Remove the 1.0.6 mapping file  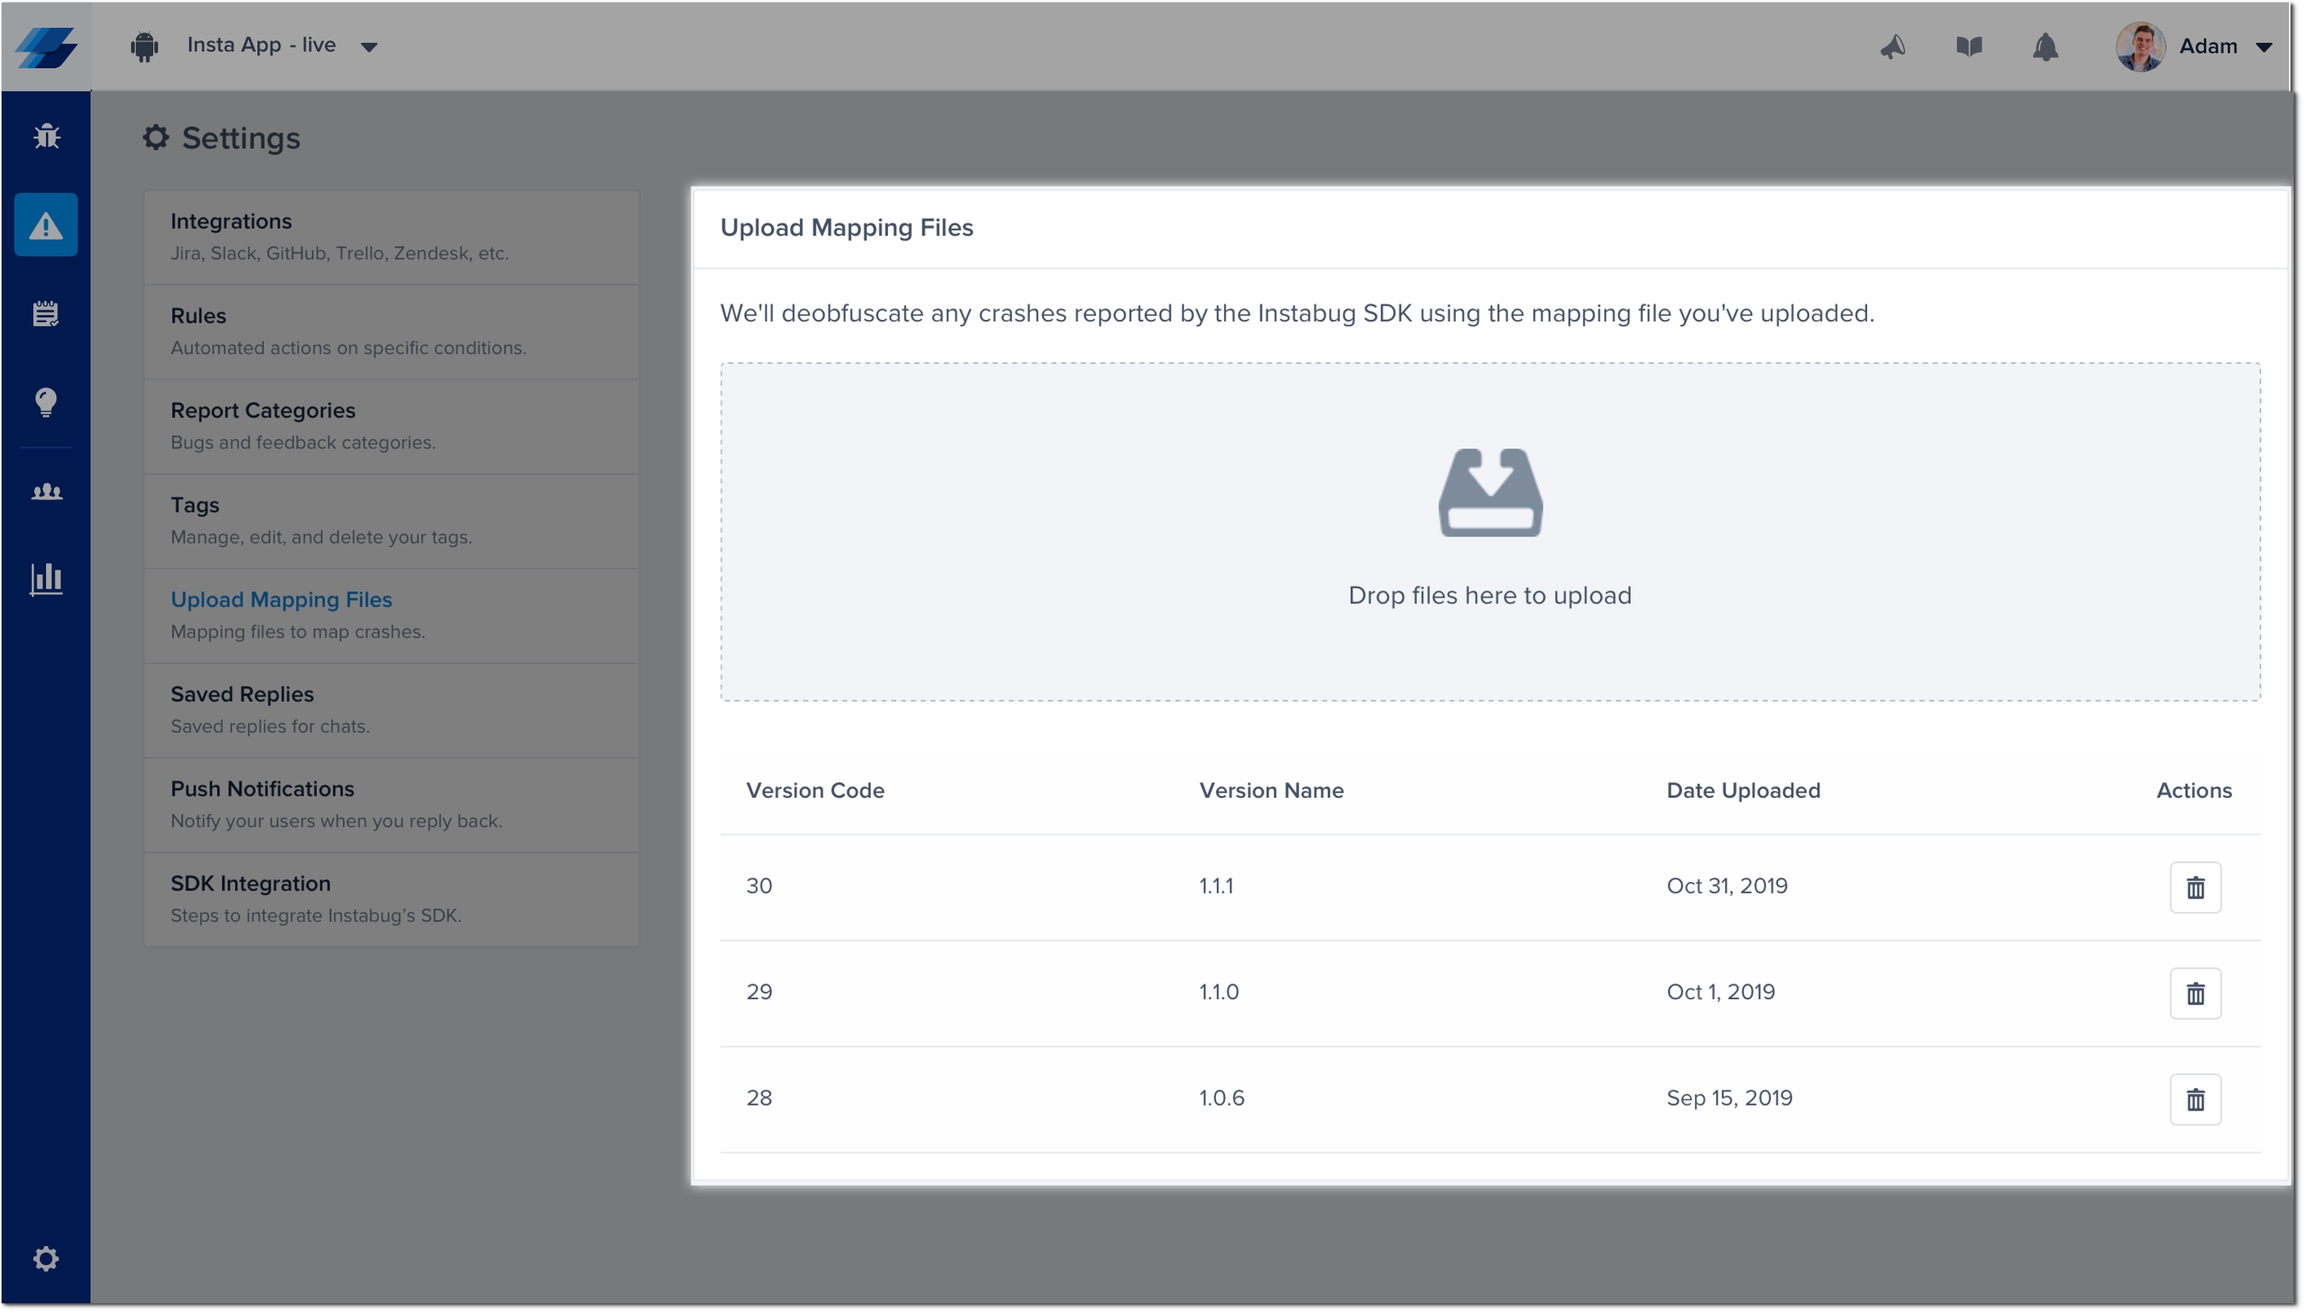pyautogui.click(x=2195, y=1099)
